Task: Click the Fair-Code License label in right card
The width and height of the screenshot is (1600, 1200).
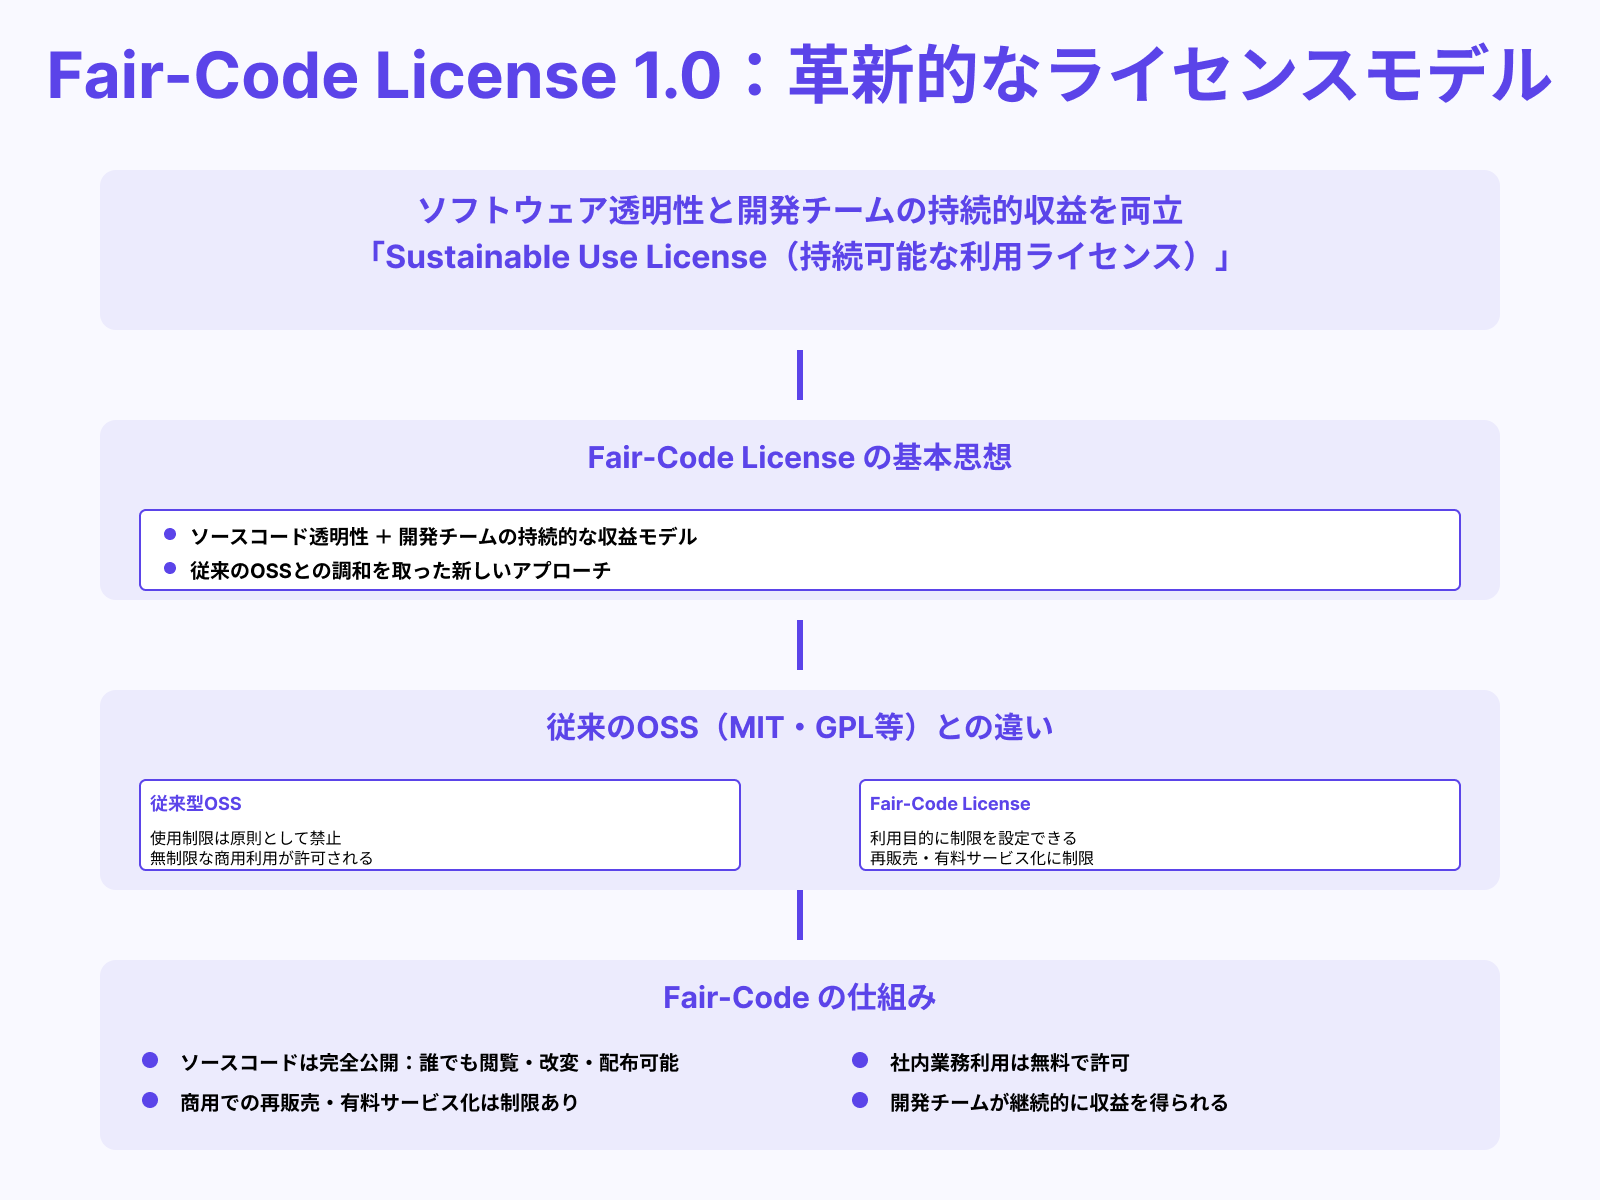Action: (x=950, y=803)
